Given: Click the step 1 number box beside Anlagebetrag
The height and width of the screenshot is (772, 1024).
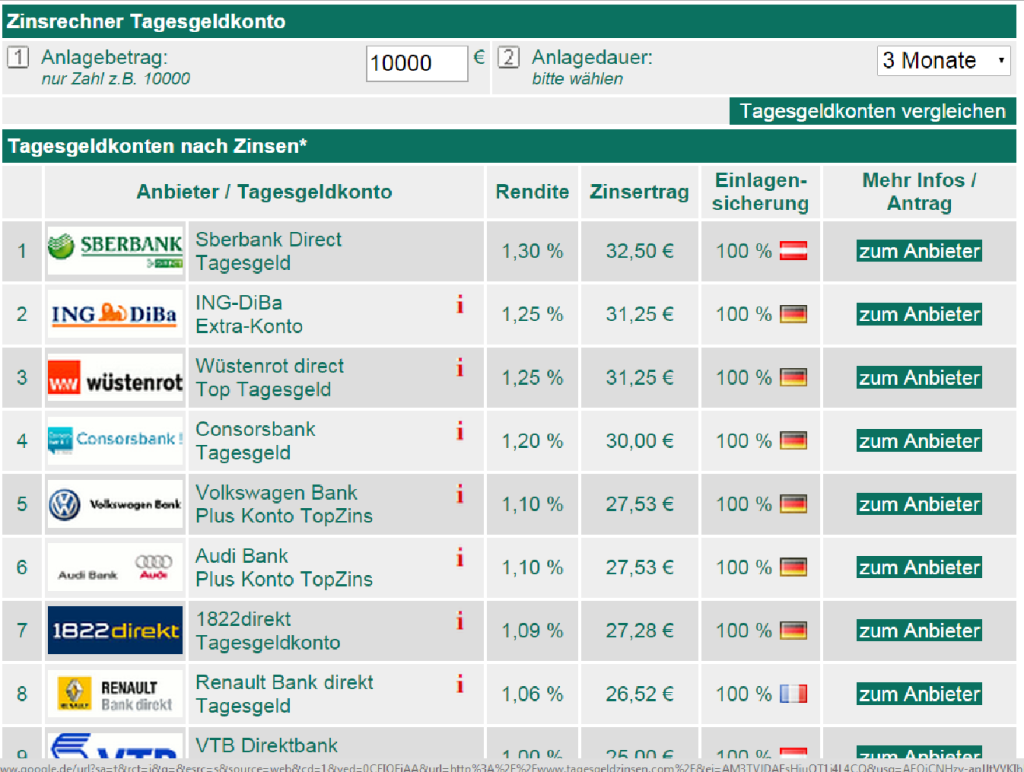Looking at the screenshot, I should pyautogui.click(x=18, y=57).
